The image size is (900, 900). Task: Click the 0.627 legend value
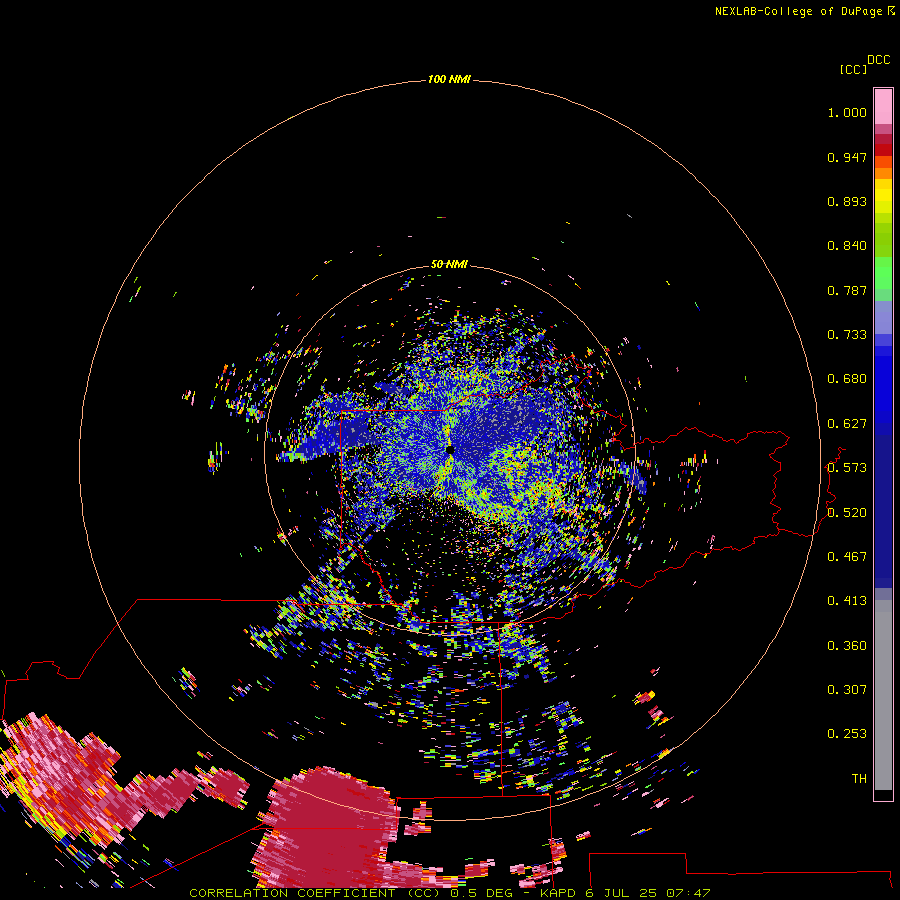(x=847, y=424)
